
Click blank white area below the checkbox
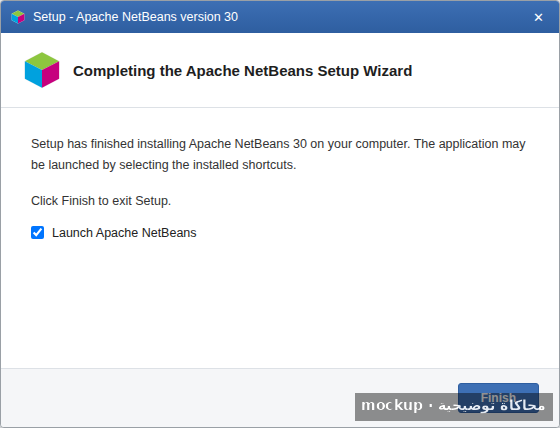279,304
